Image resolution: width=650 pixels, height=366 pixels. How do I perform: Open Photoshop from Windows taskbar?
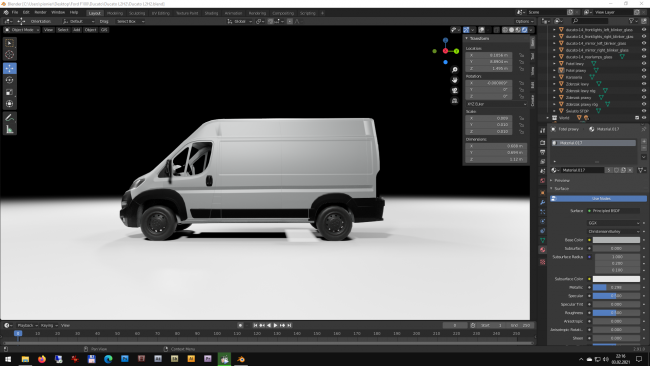(124, 359)
